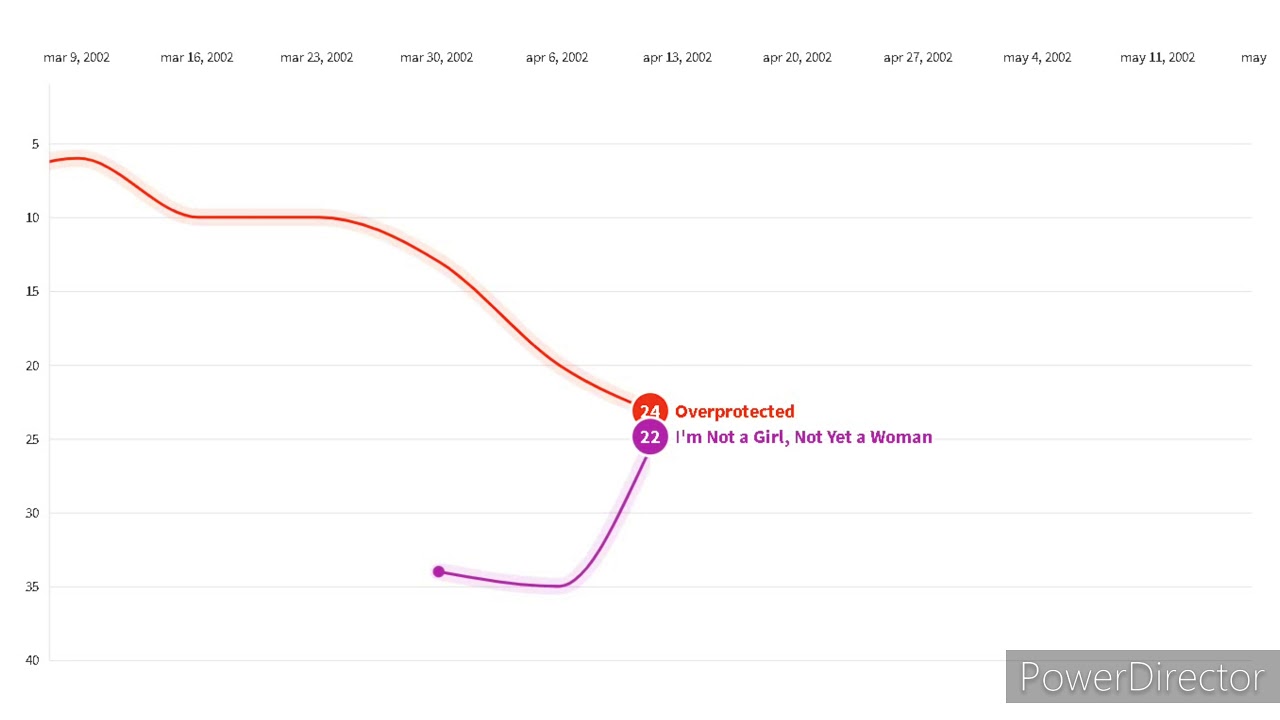Click the PowerDirector watermark logo
The image size is (1280, 720).
click(1142, 677)
